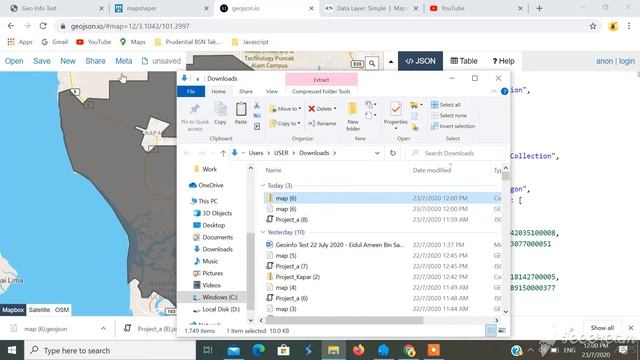Open Windows Start menu
The width and height of the screenshot is (640, 360).
12,350
